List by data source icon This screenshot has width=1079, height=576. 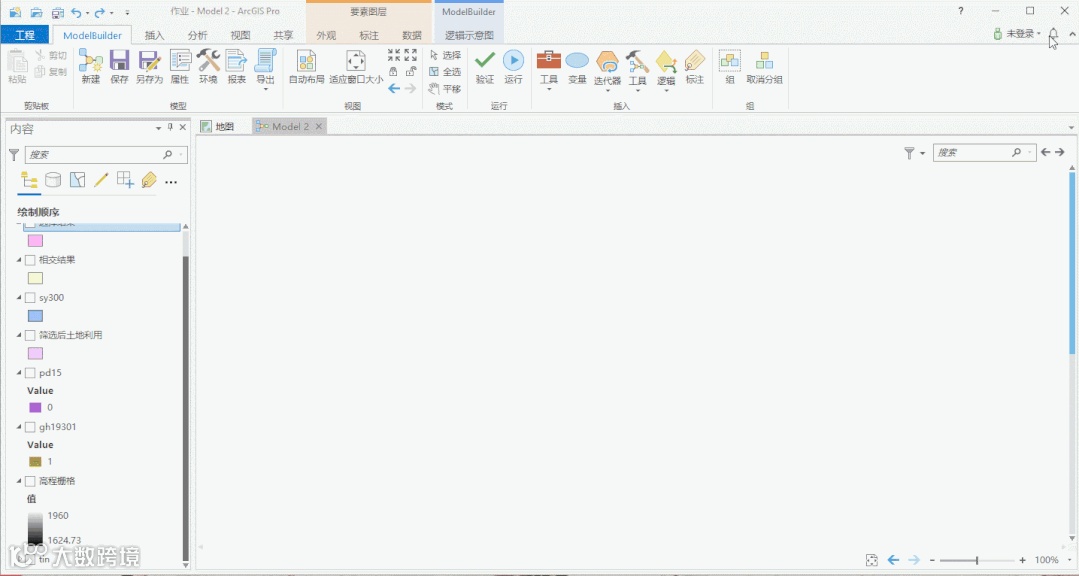coord(53,180)
